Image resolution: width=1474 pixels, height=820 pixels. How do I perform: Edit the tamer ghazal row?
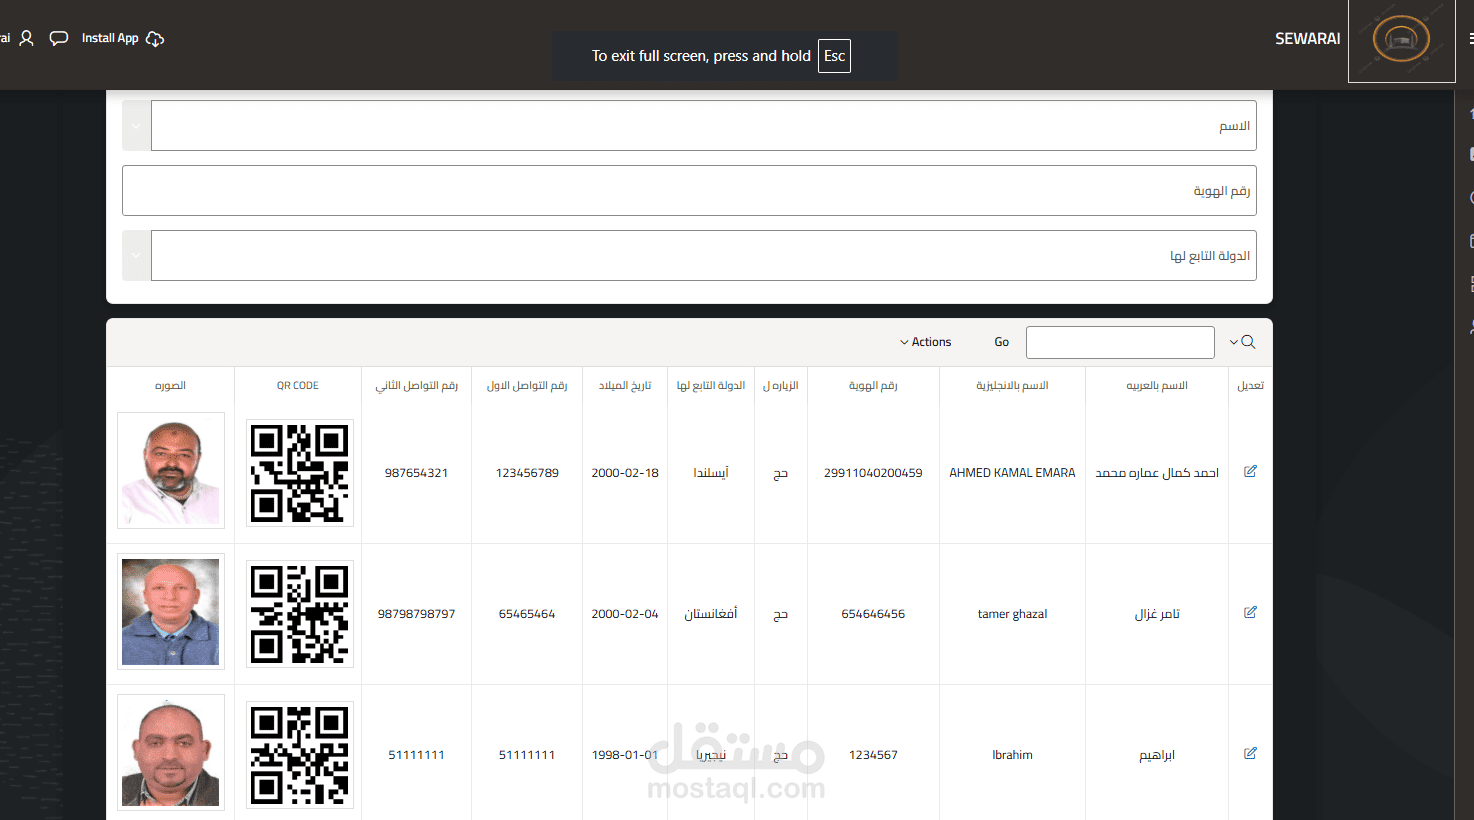click(x=1250, y=612)
